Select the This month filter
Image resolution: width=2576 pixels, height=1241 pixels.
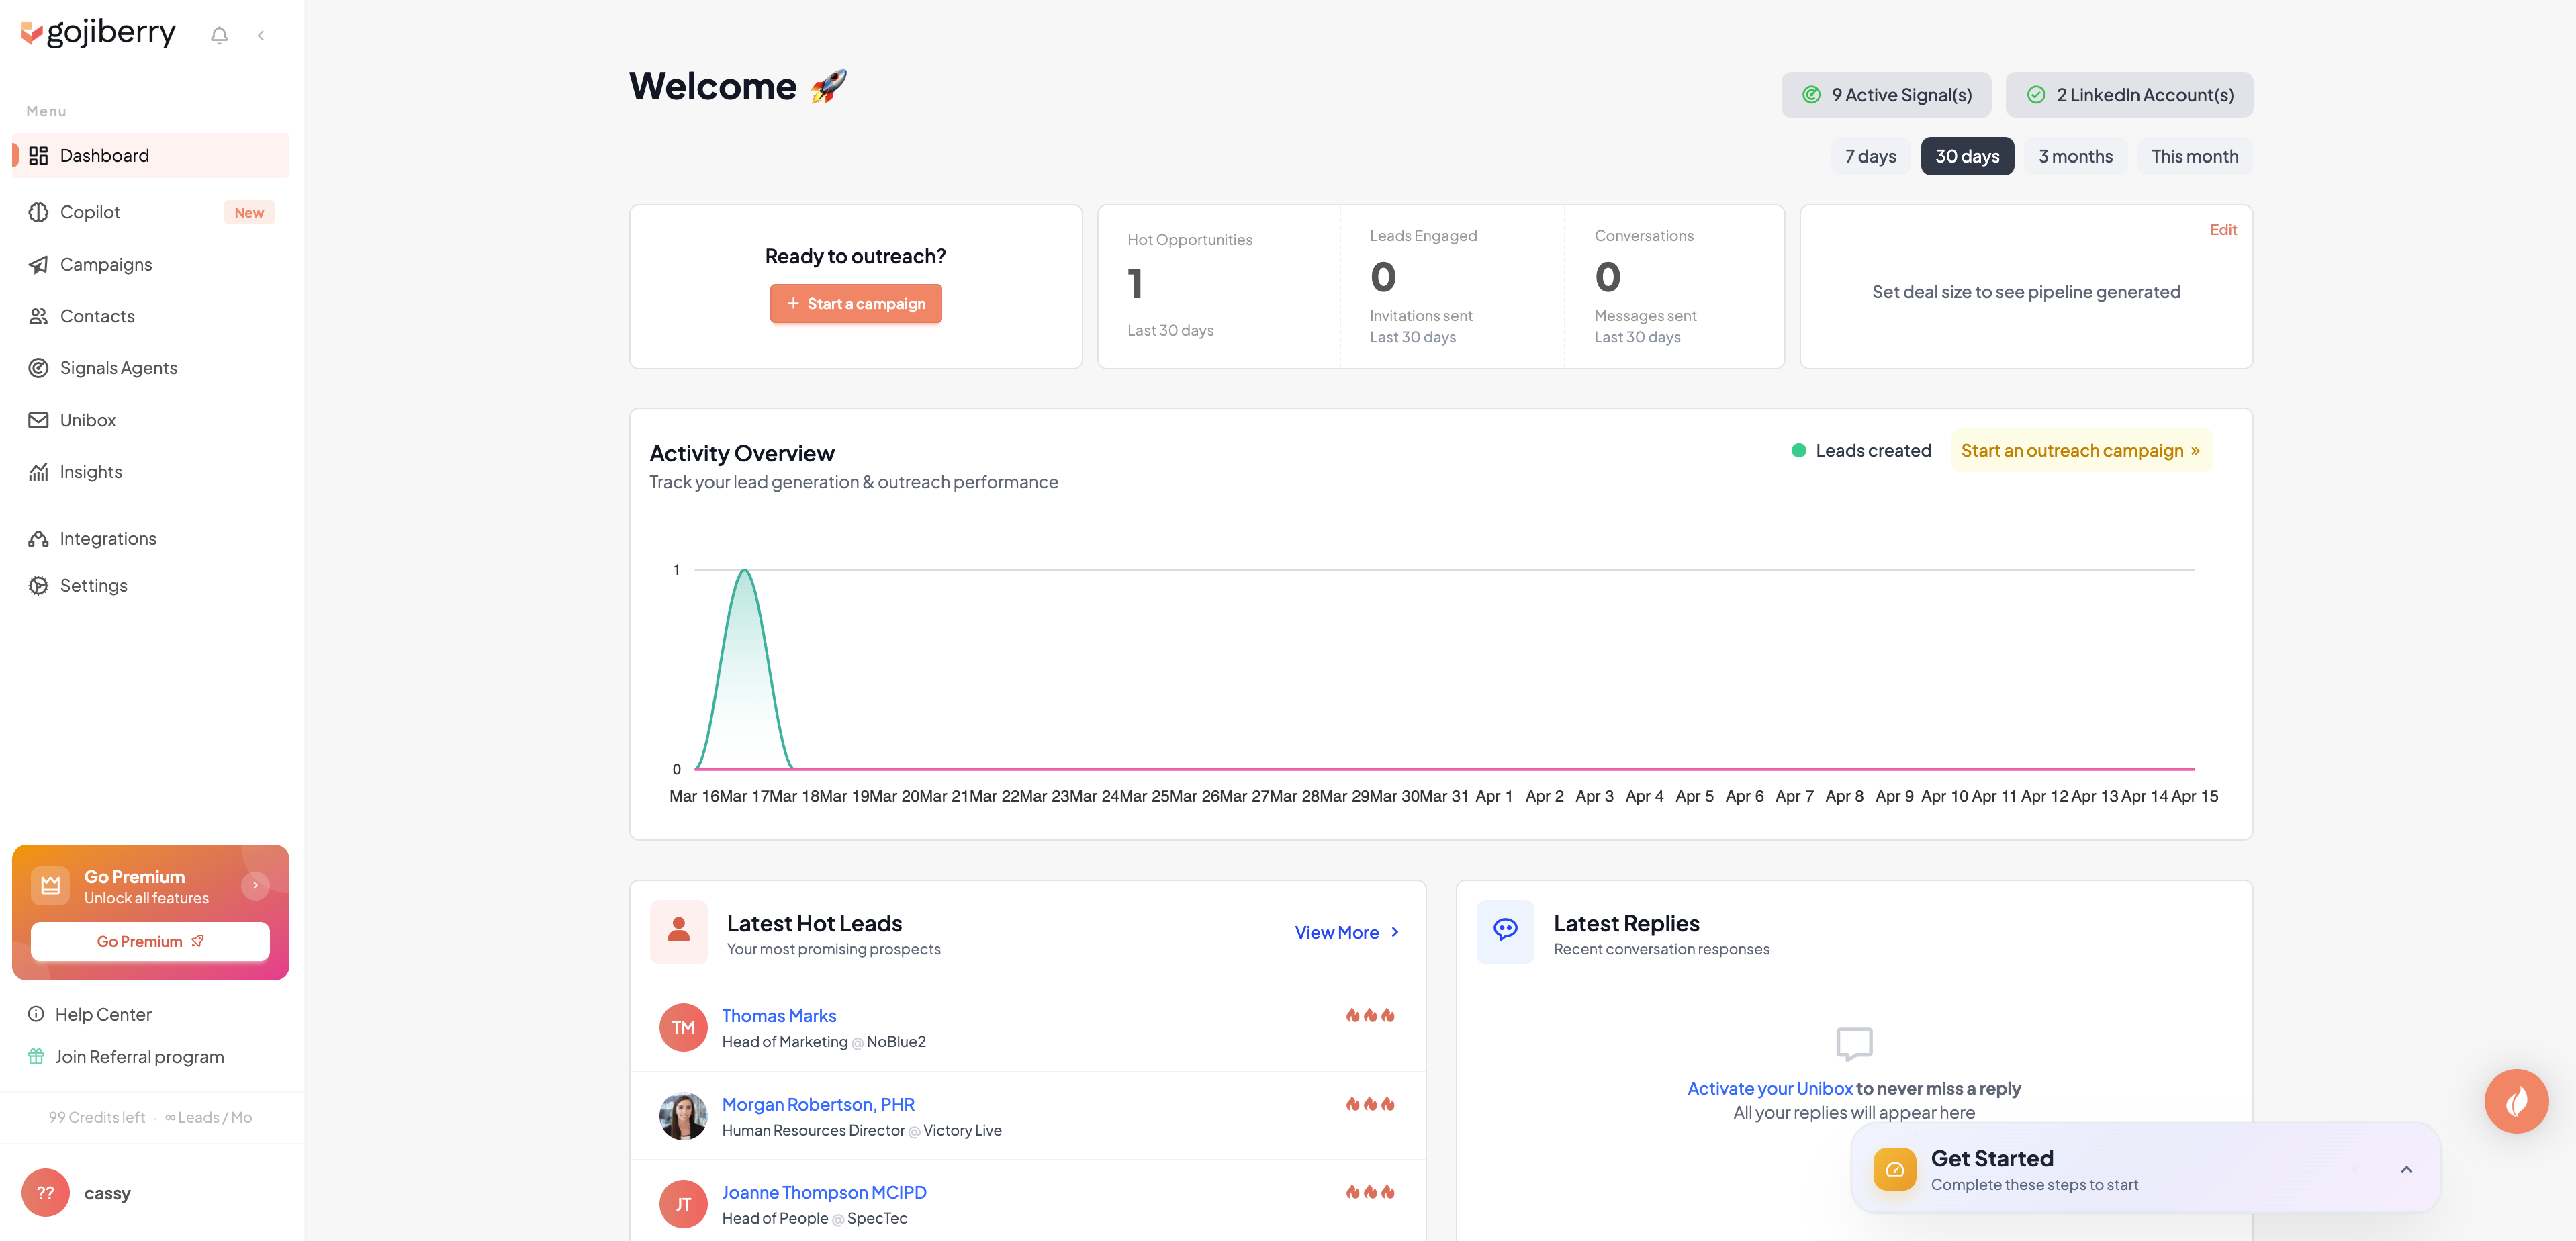click(x=2194, y=156)
